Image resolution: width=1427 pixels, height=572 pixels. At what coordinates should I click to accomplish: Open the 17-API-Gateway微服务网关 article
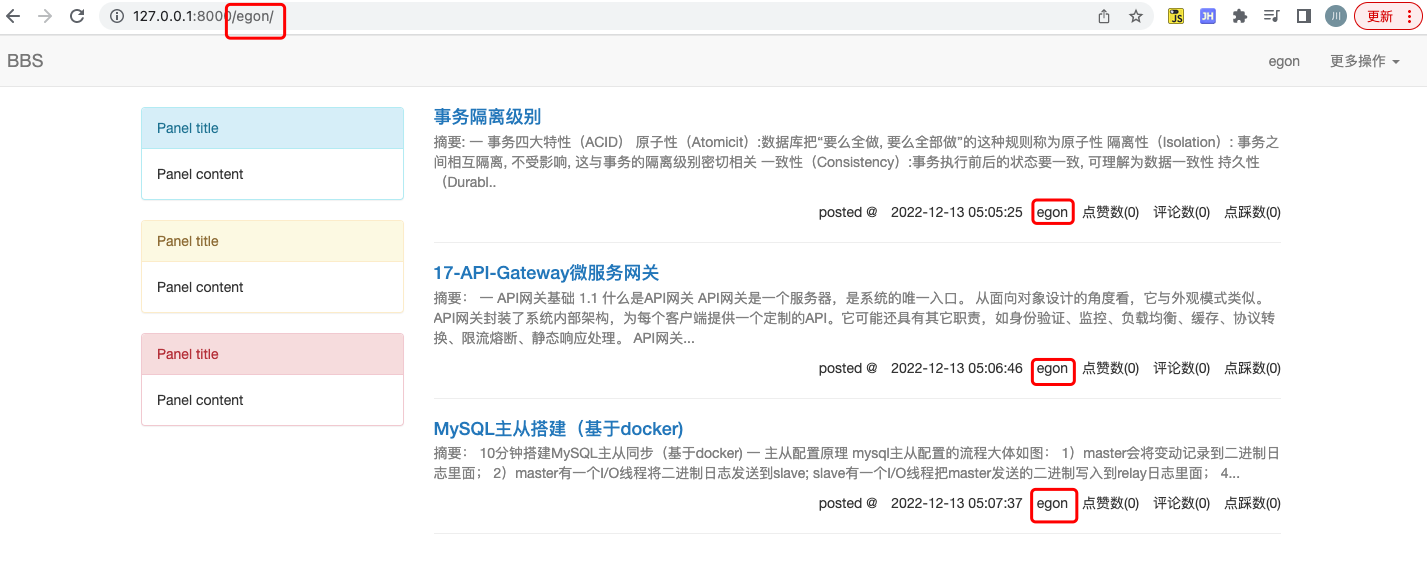546,273
